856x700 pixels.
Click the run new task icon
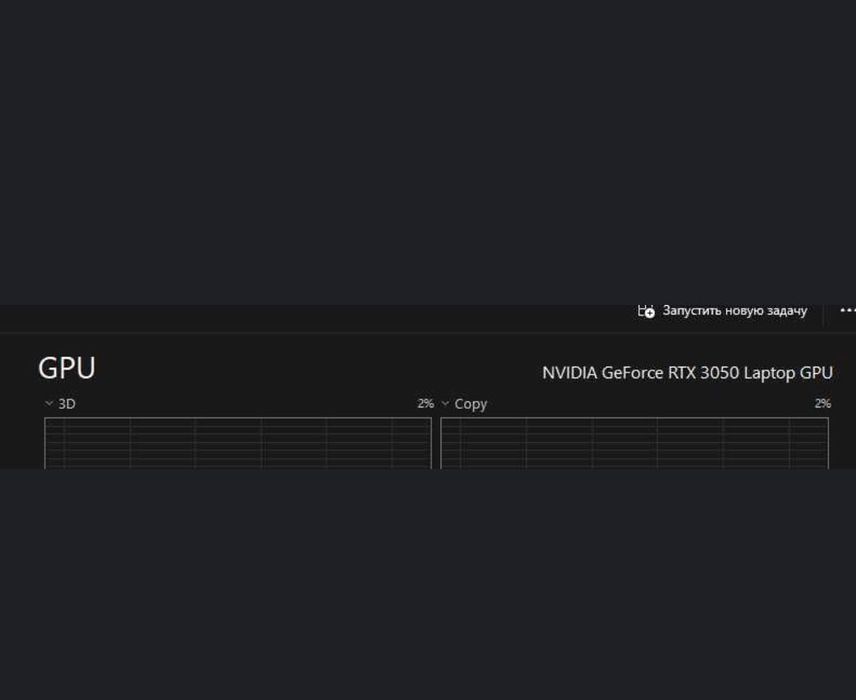tap(646, 311)
